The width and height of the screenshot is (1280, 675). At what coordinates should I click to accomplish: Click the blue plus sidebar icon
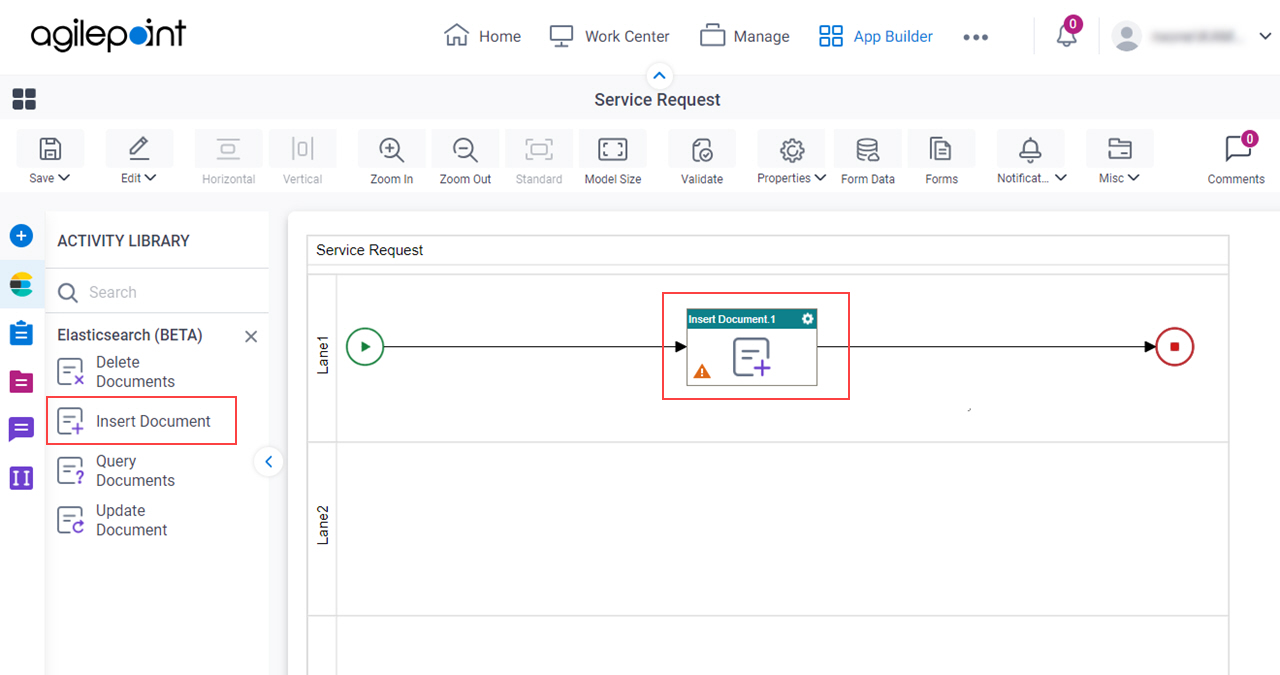click(21, 236)
